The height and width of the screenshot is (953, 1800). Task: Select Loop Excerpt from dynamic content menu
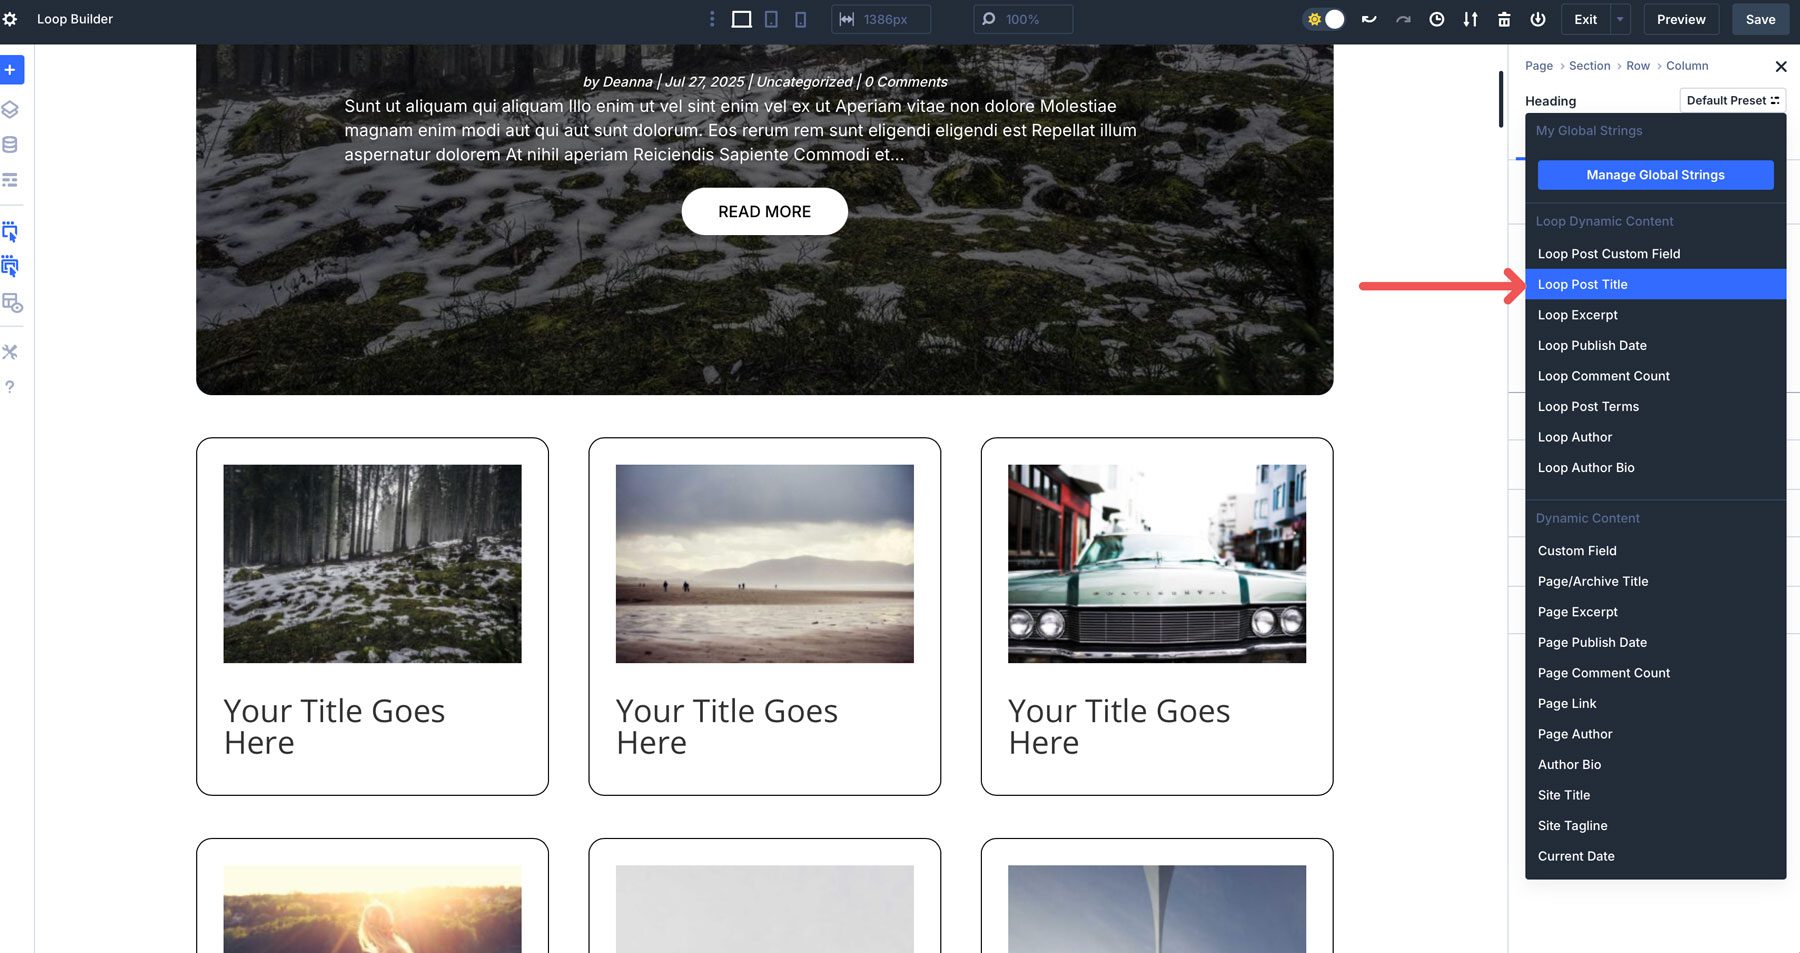pyautogui.click(x=1577, y=314)
